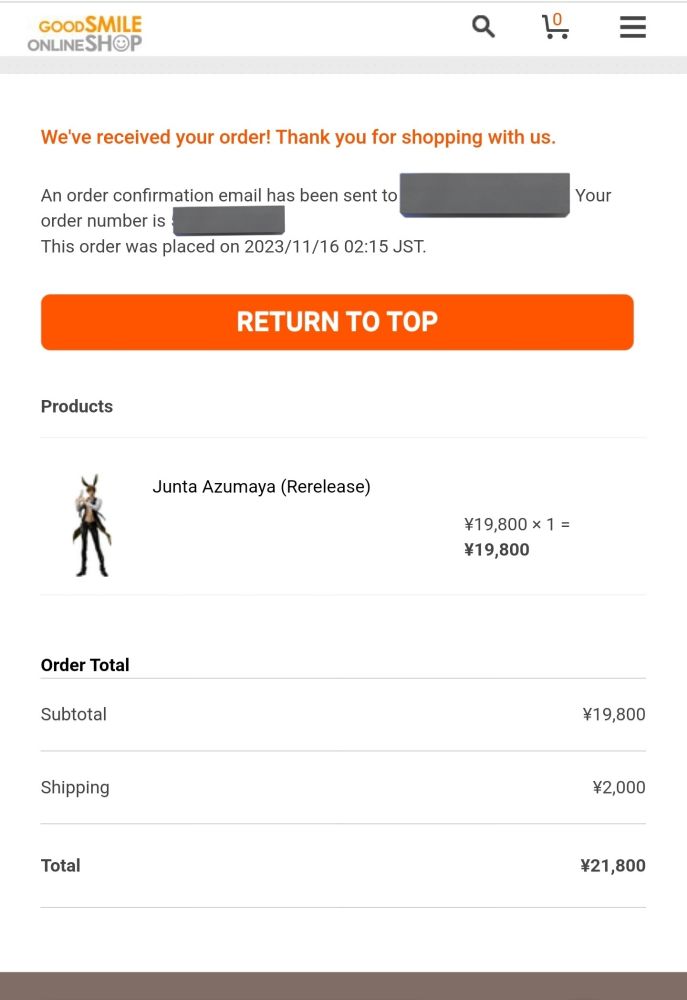Click the Good Smile Online Shop logo
Screen dimensions: 687x1000
[x=85, y=33]
